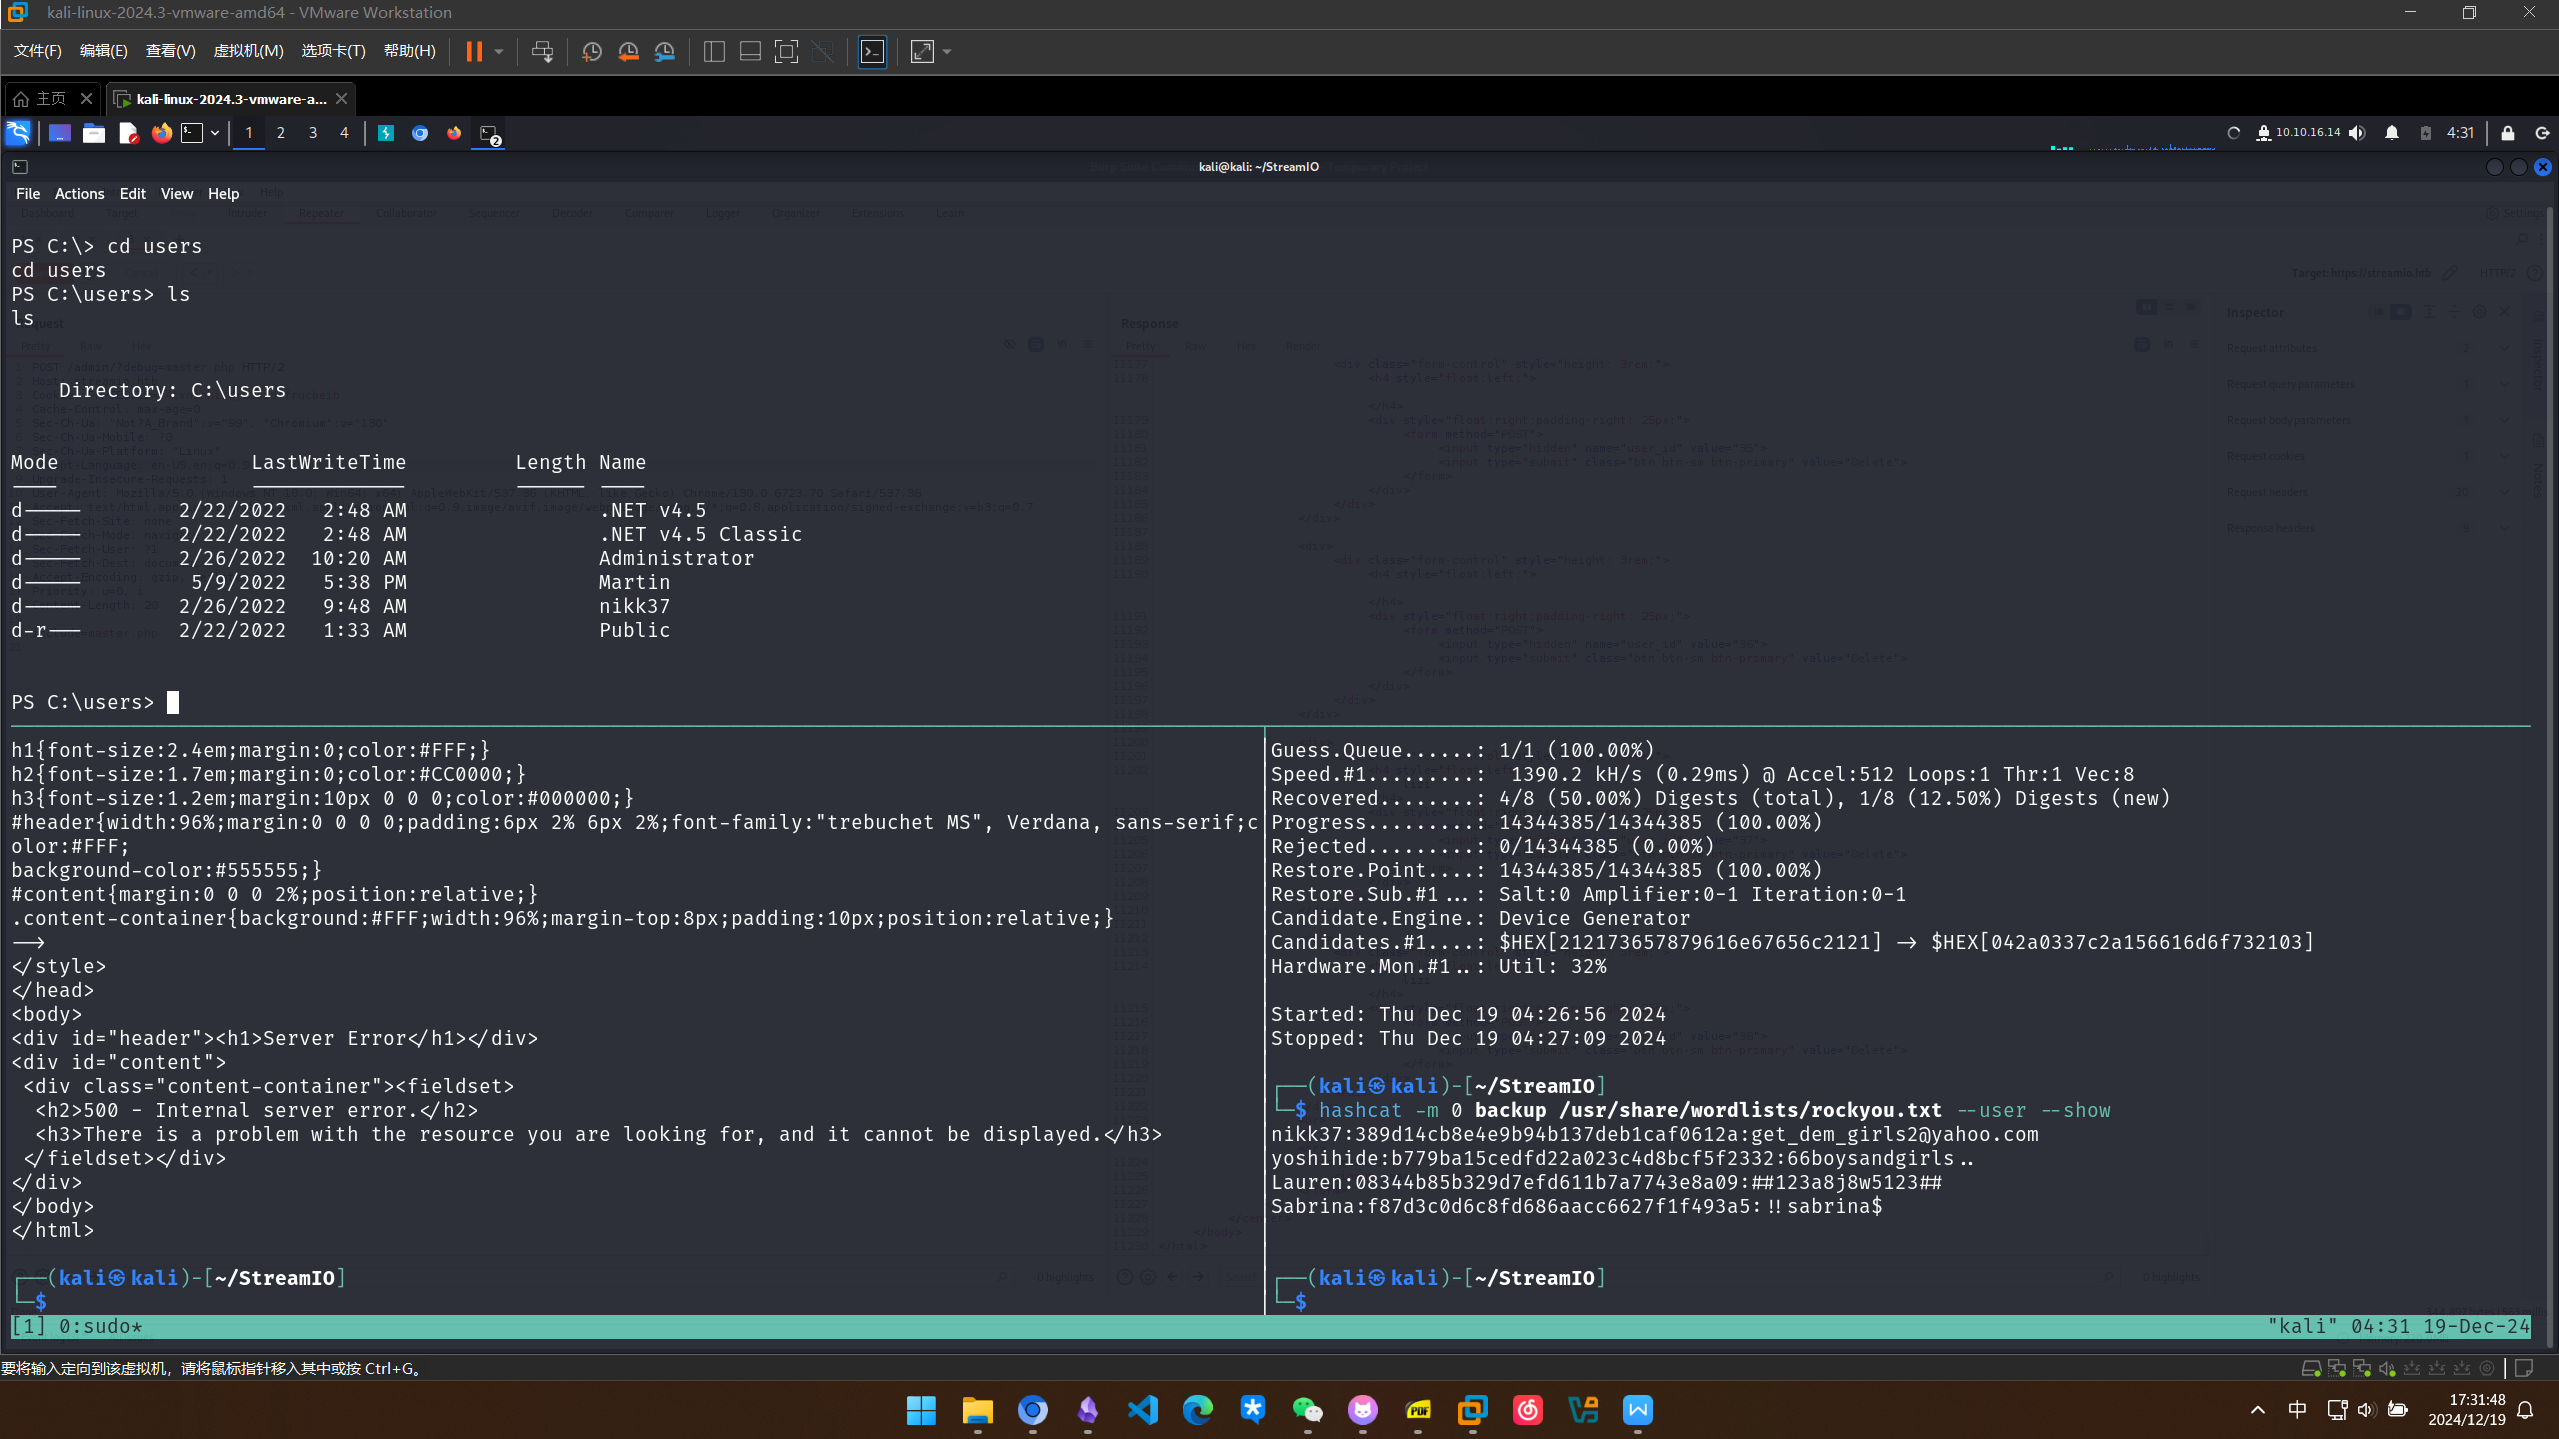Click send Ctrl+Alt+Del icon
The image size is (2559, 1439).
(x=542, y=52)
